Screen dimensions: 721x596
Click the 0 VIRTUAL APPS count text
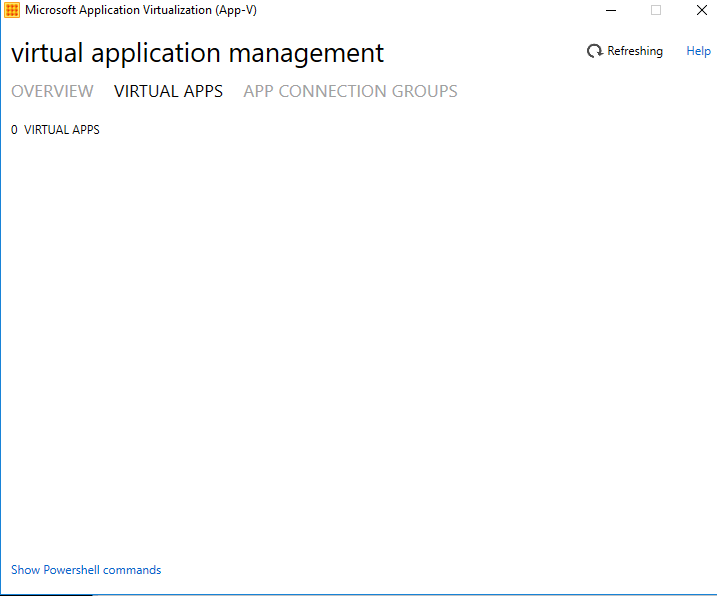click(55, 130)
